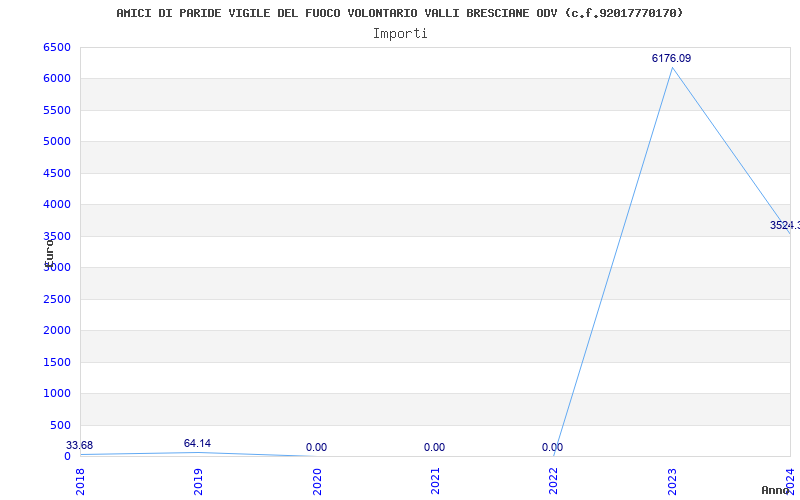This screenshot has width=800, height=500.
Task: Click the 2018 x-axis label
Action: pyautogui.click(x=80, y=481)
